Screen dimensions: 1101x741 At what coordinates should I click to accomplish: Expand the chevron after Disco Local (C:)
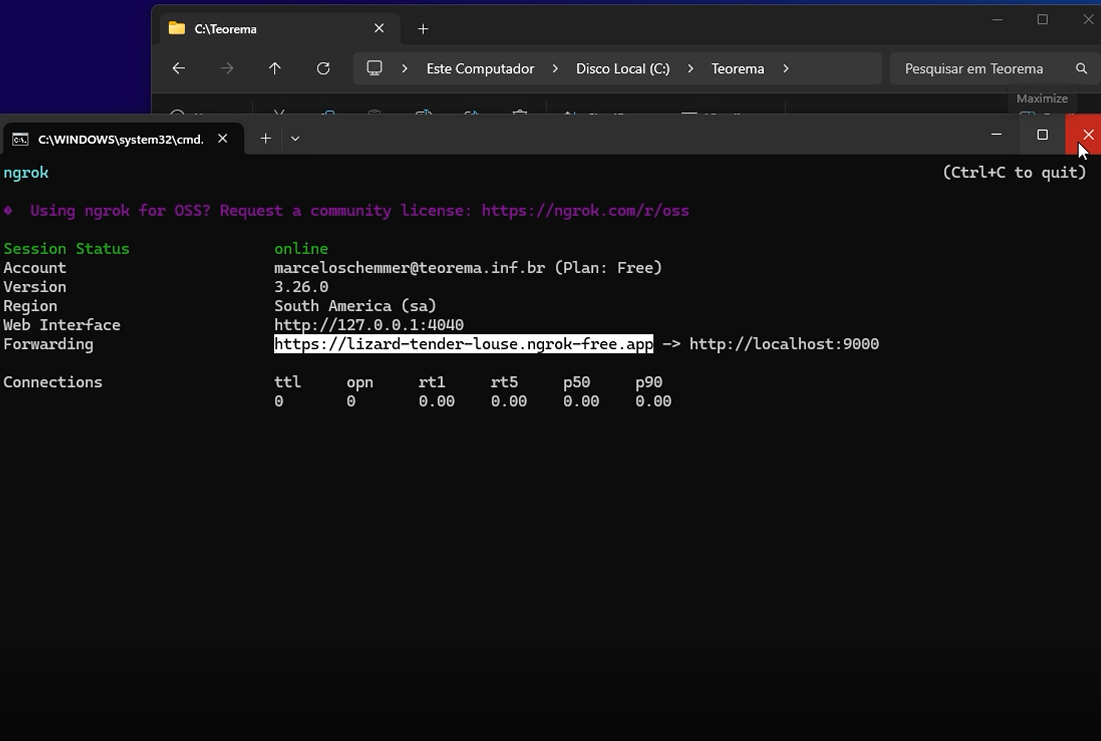point(690,68)
